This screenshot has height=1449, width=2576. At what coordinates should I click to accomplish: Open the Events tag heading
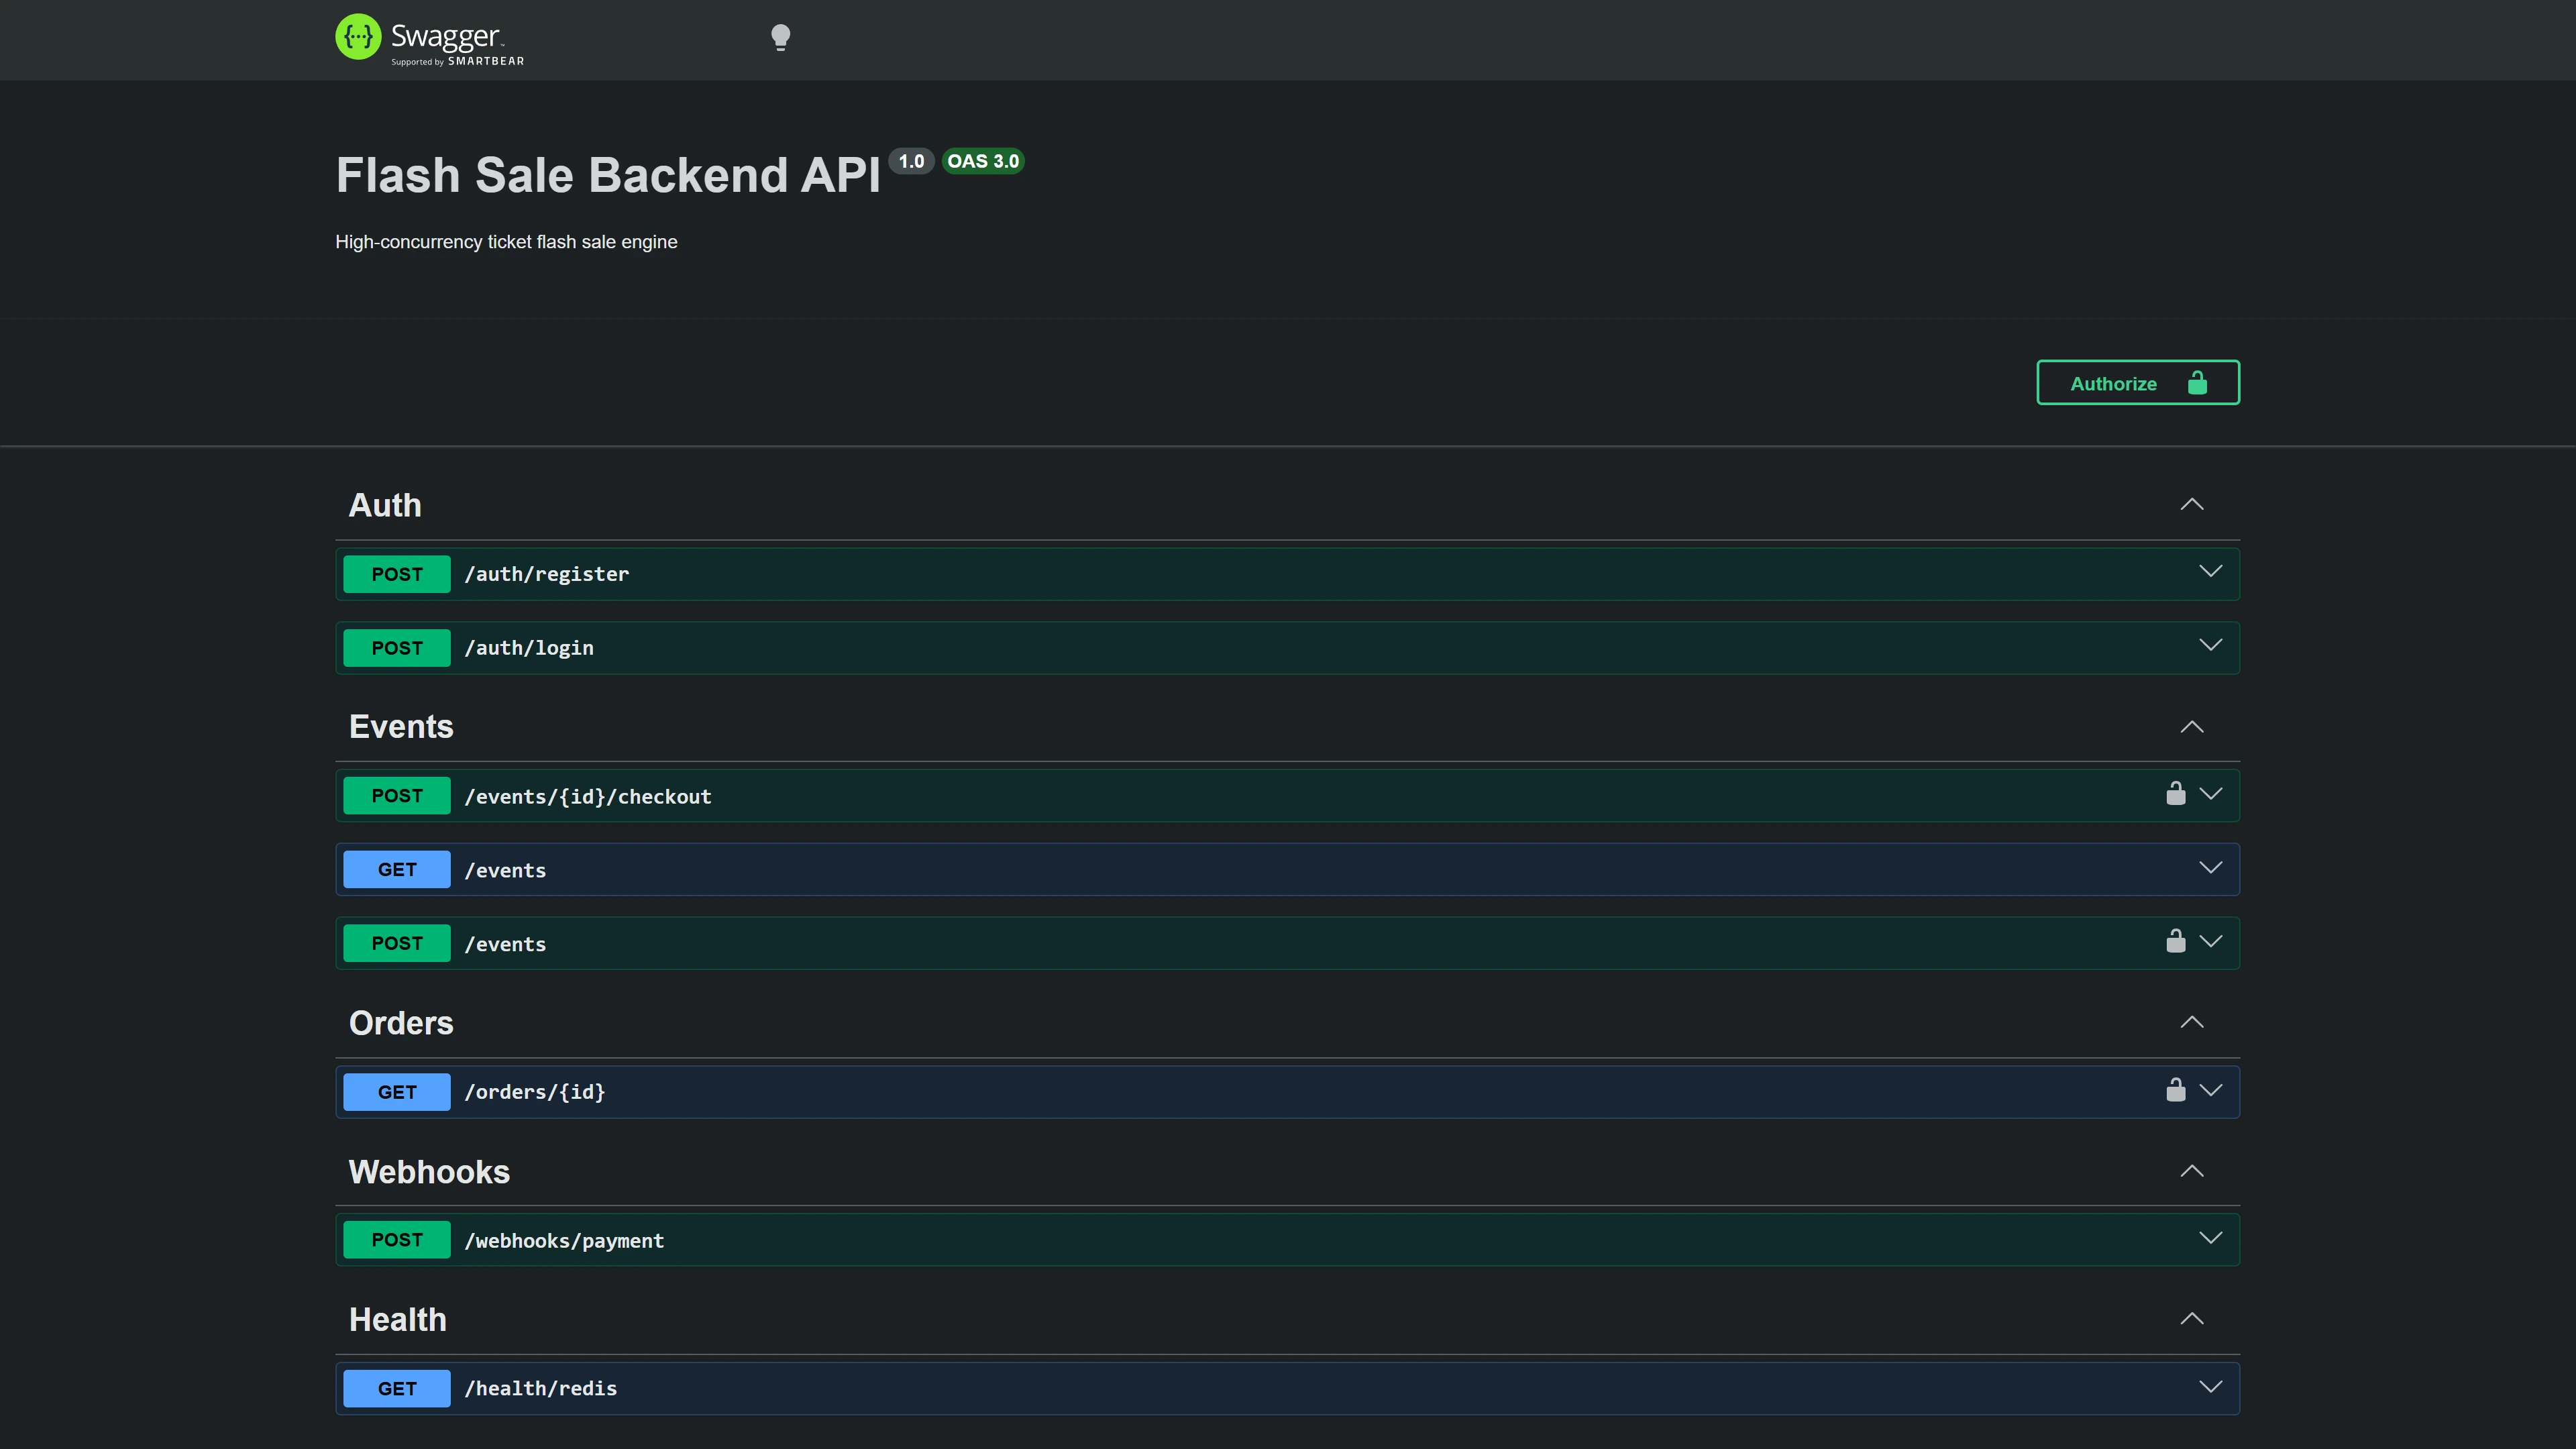point(401,727)
